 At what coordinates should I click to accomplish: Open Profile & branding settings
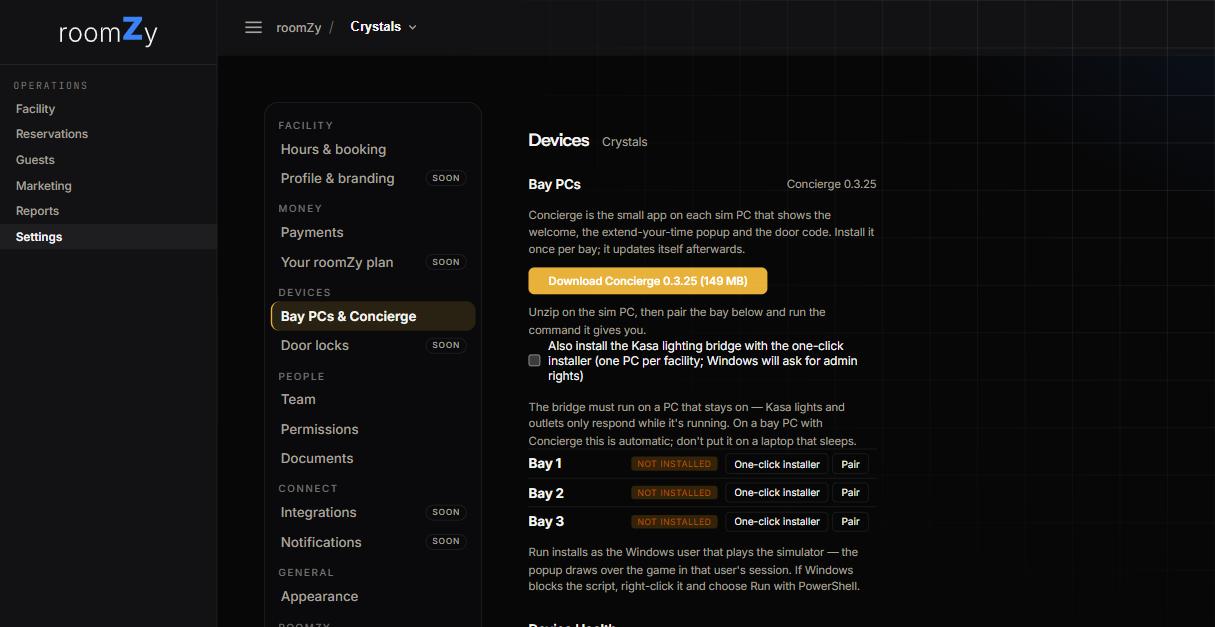tap(372, 178)
